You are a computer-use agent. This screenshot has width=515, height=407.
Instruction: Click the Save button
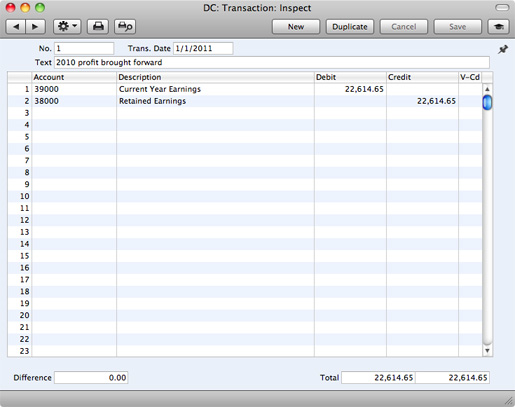point(458,27)
